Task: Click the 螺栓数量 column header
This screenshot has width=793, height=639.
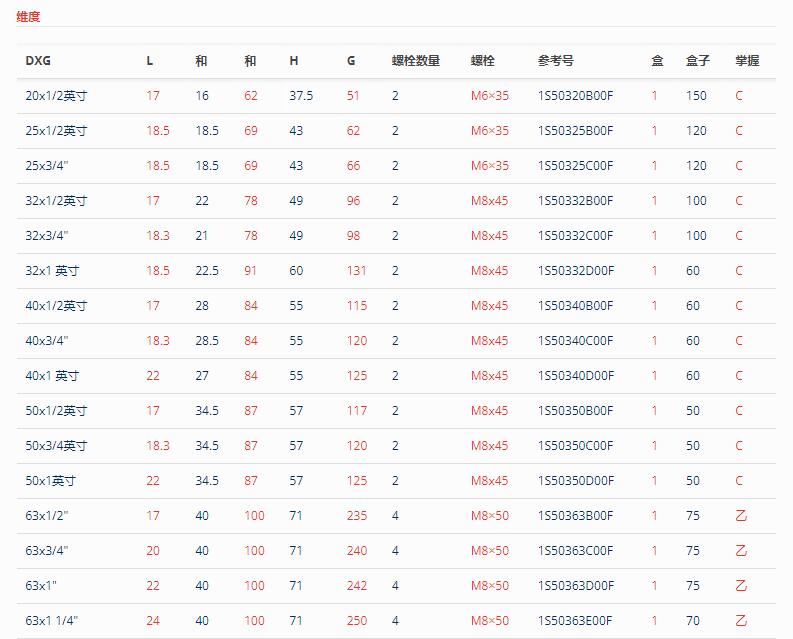Action: 416,61
